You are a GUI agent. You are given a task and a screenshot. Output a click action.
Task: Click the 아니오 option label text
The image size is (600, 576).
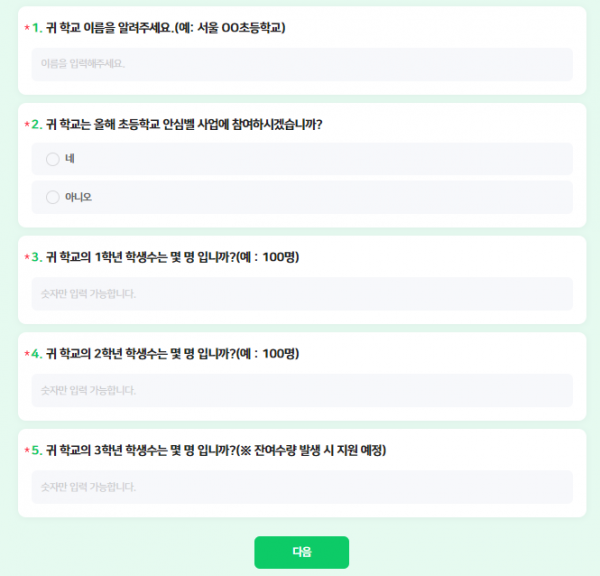point(78,197)
